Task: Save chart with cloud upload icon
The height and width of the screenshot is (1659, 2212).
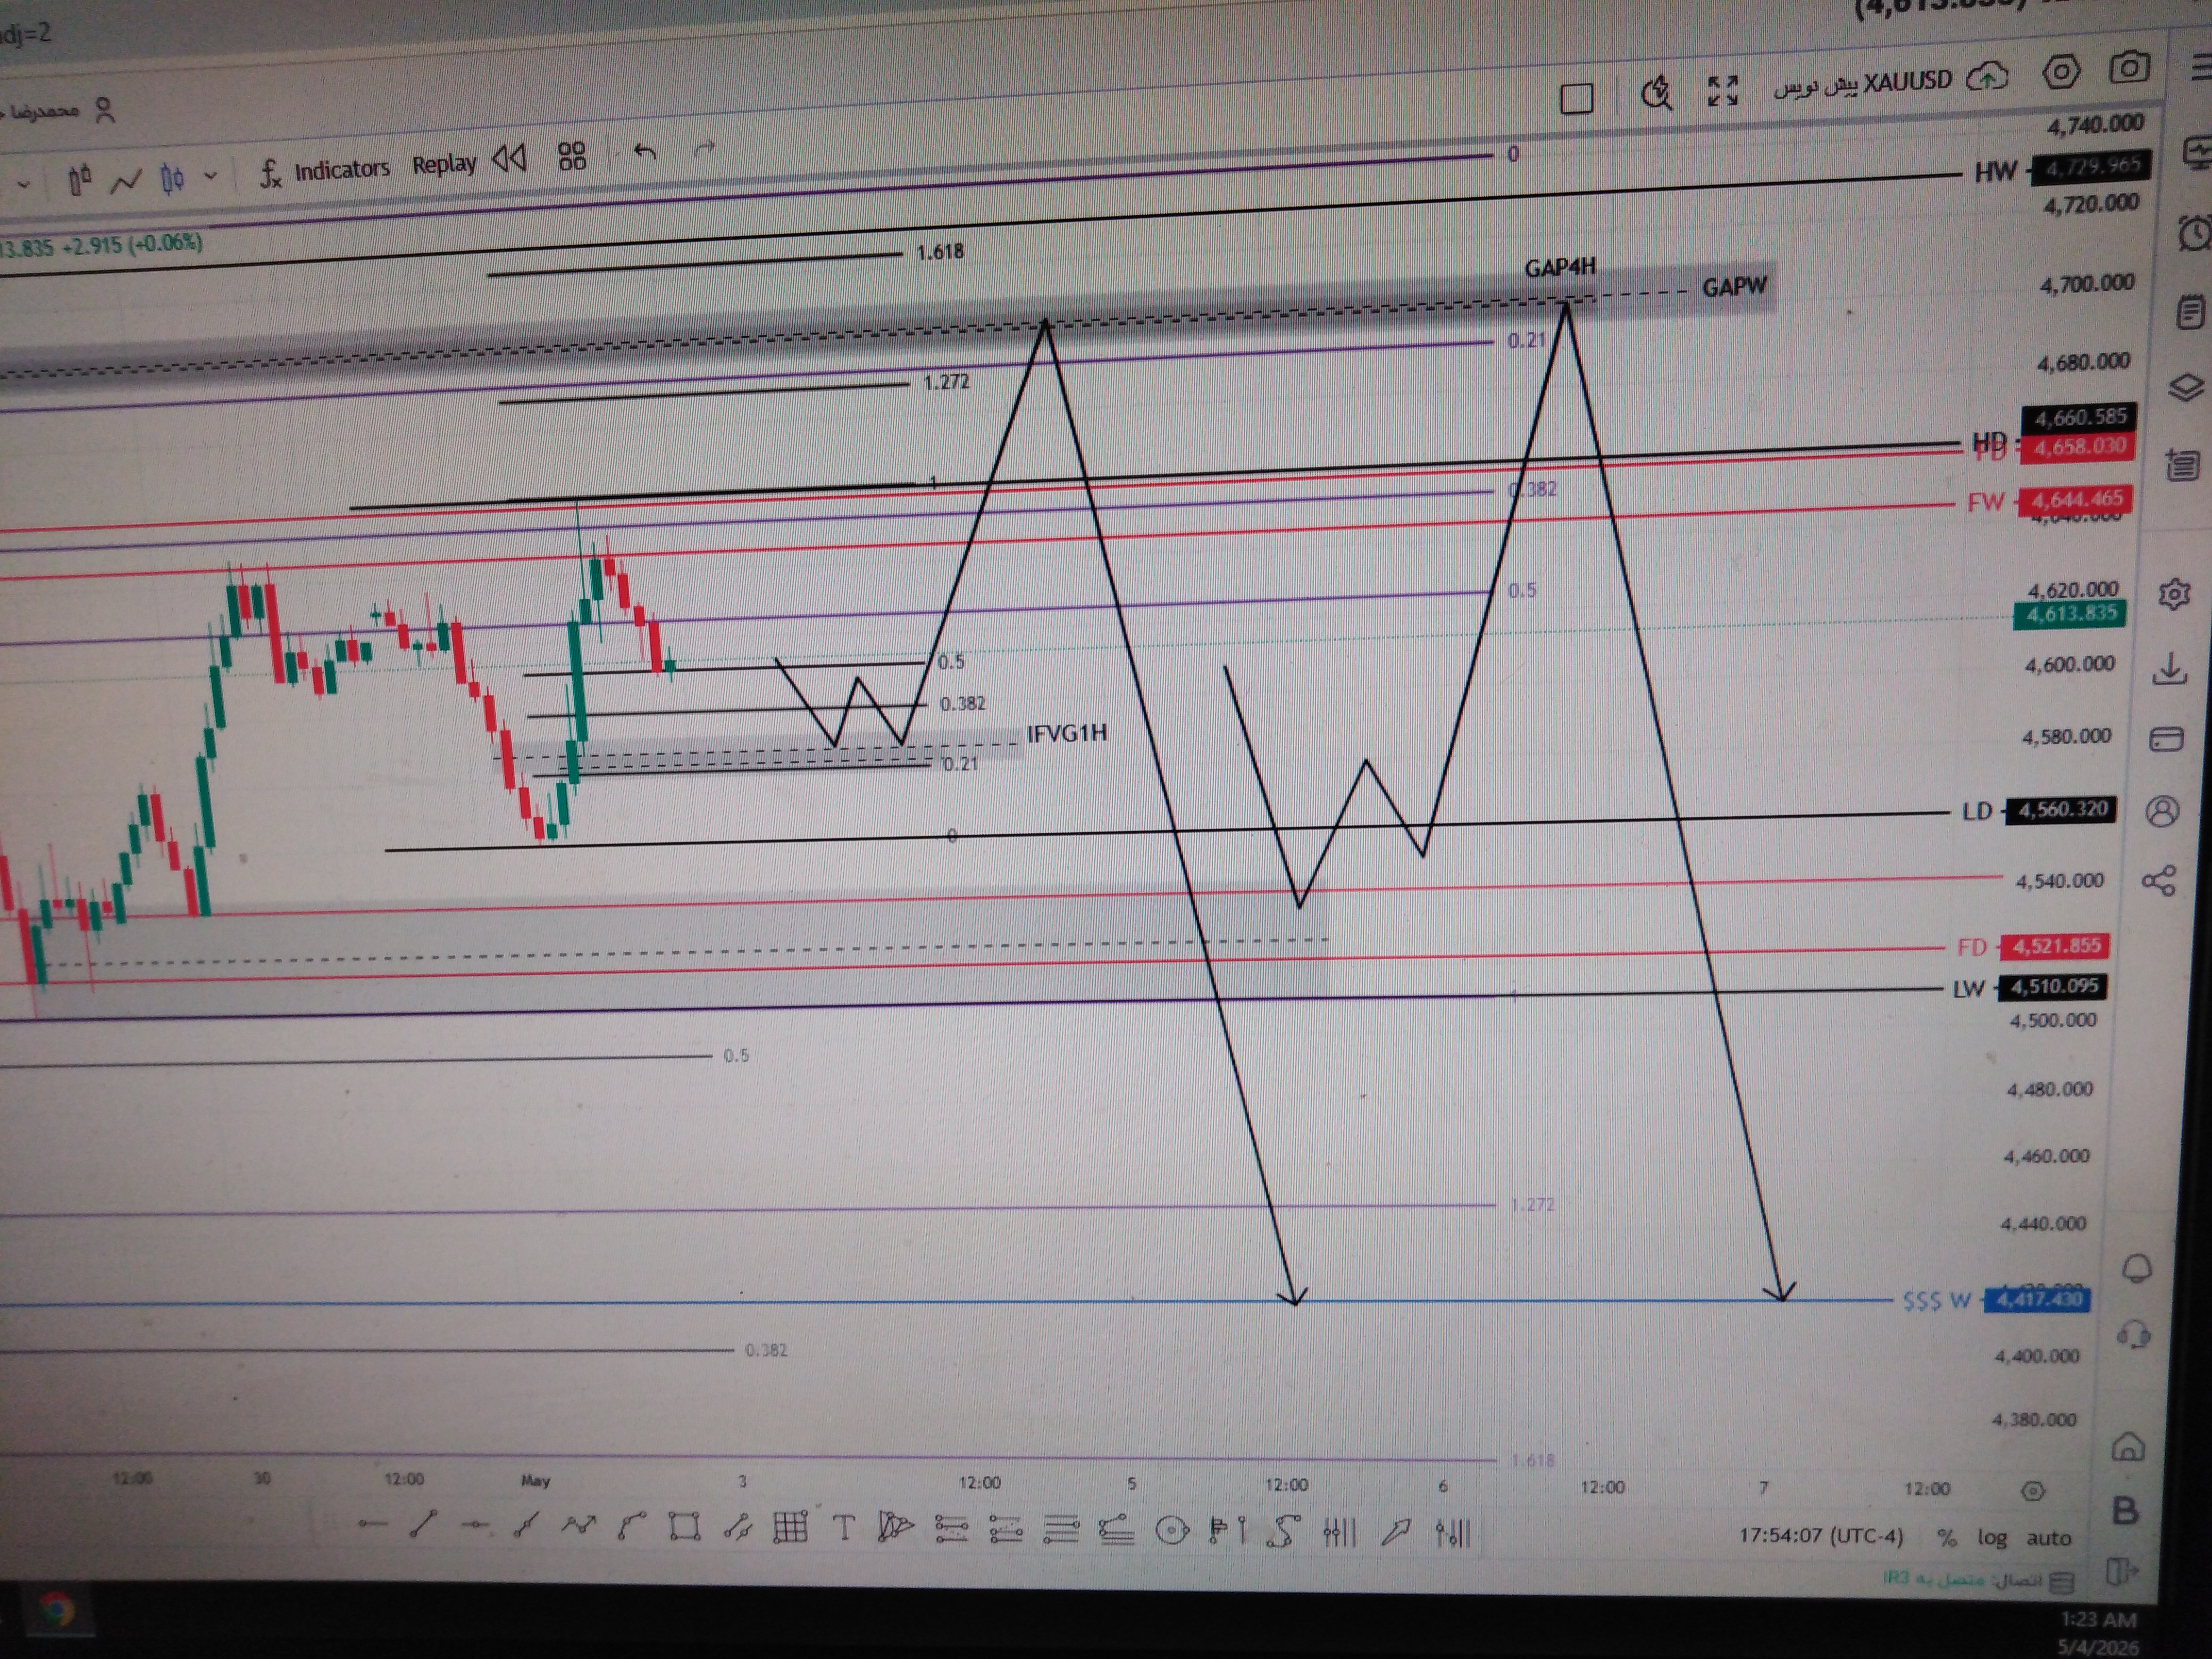Action: (x=1987, y=76)
